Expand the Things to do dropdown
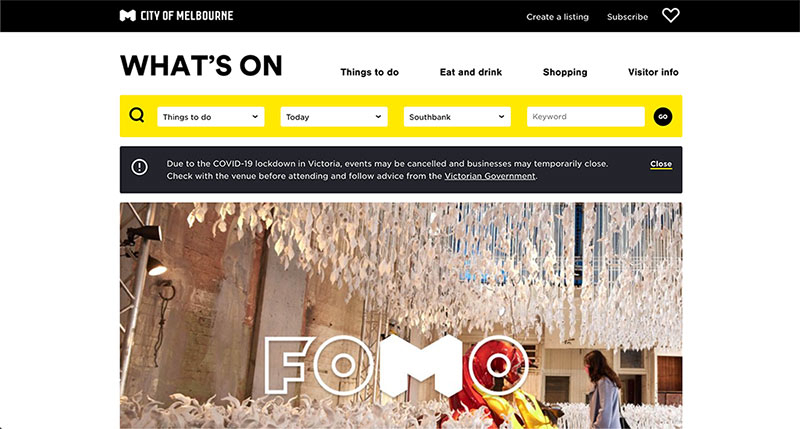 coord(211,117)
